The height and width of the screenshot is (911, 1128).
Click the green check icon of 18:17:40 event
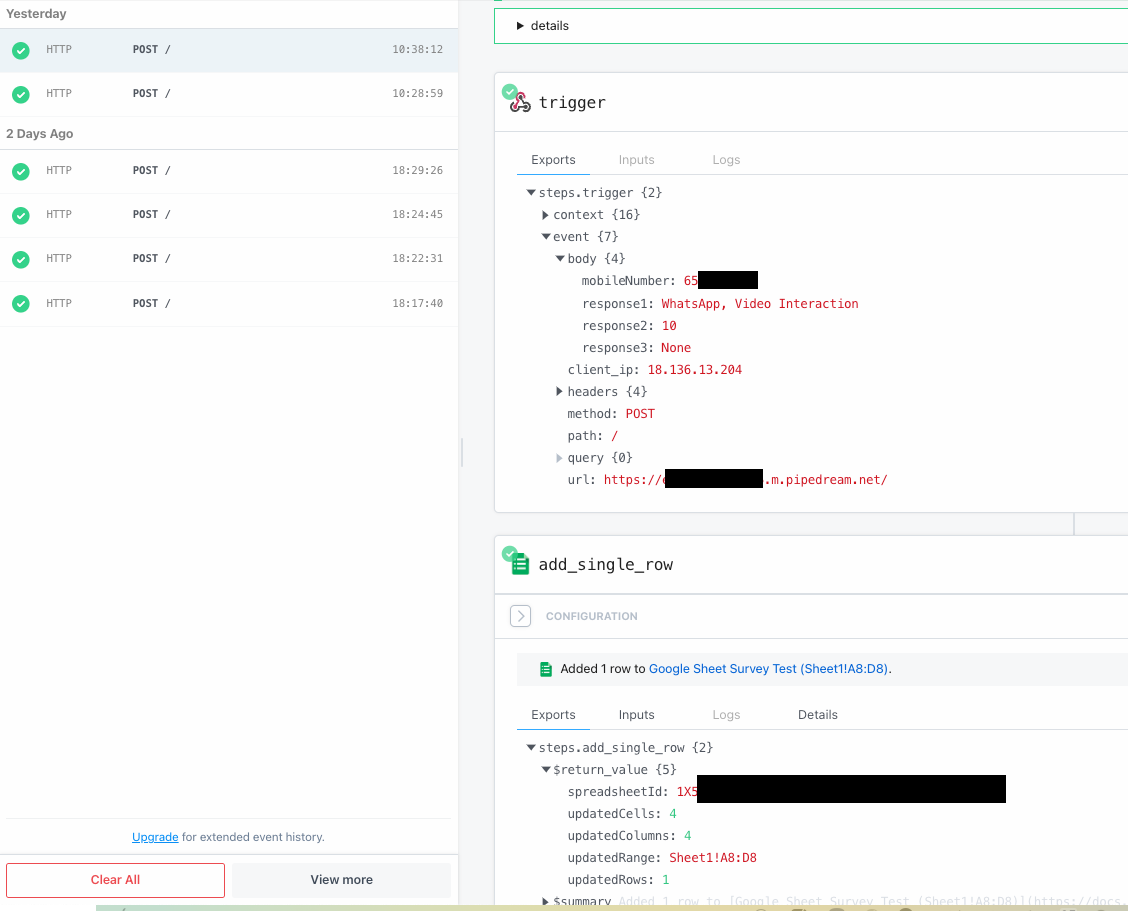pos(21,303)
